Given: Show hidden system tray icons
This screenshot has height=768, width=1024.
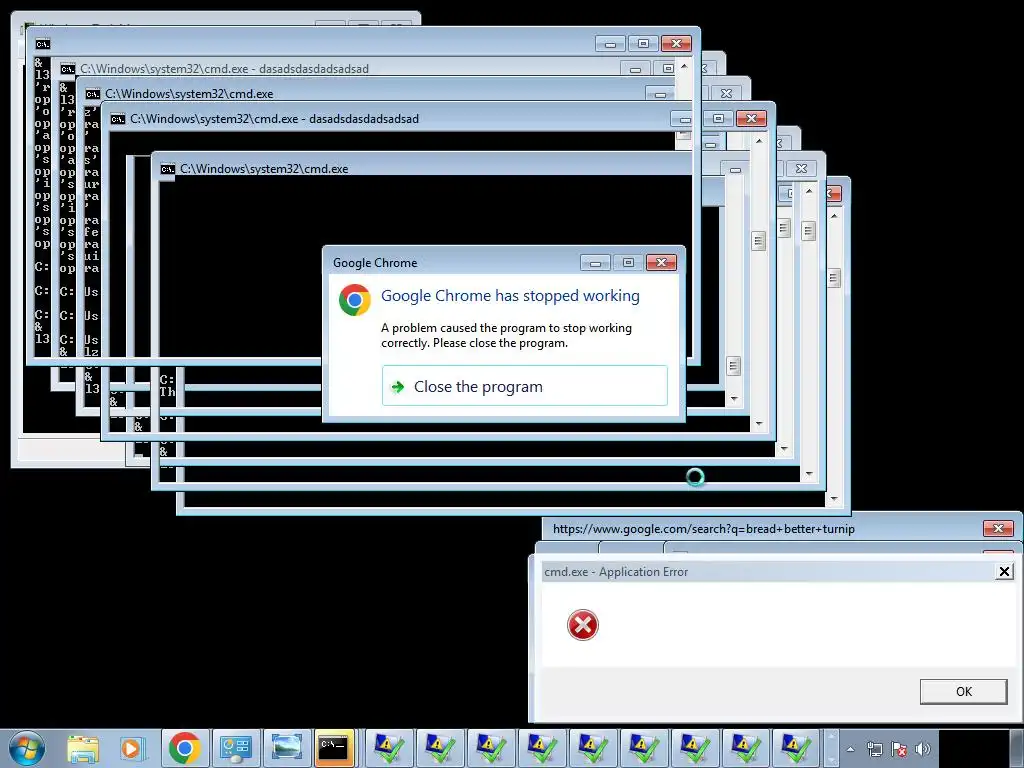Looking at the screenshot, I should 850,749.
